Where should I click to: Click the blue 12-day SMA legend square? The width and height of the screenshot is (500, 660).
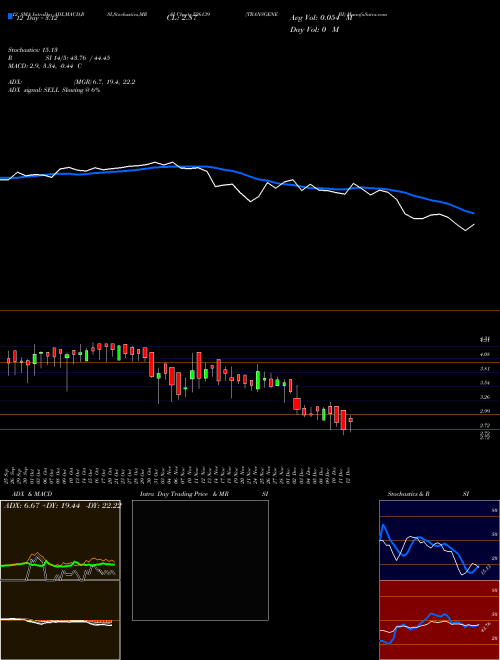pos(10,16)
